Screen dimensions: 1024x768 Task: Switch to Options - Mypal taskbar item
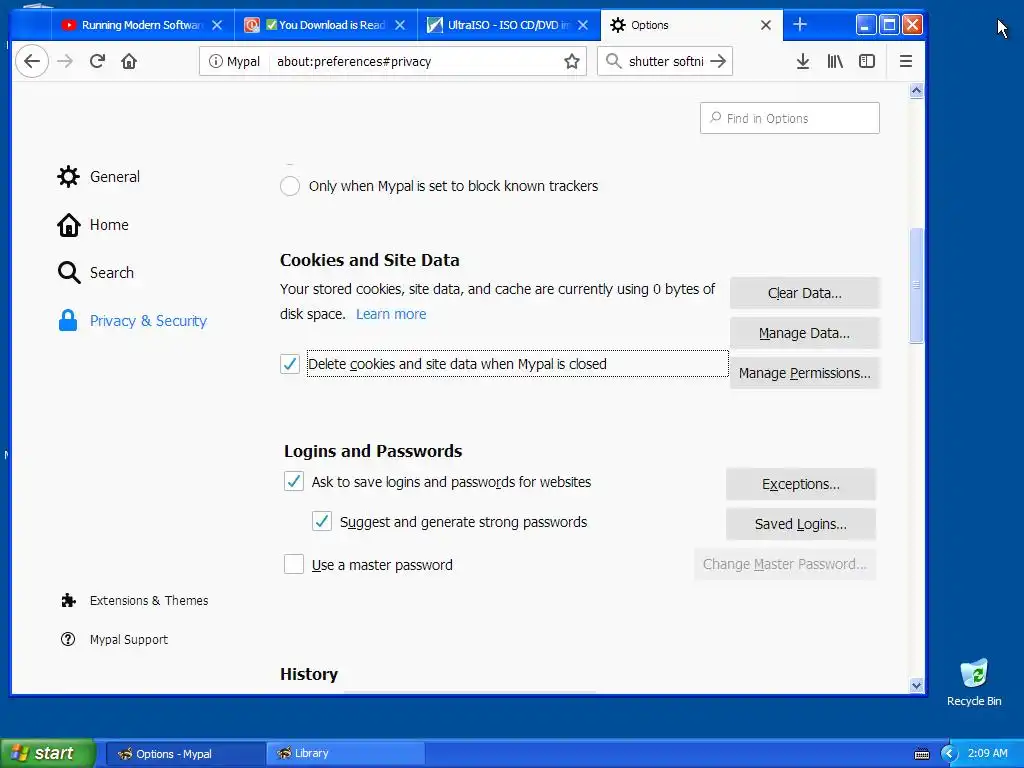coord(185,754)
